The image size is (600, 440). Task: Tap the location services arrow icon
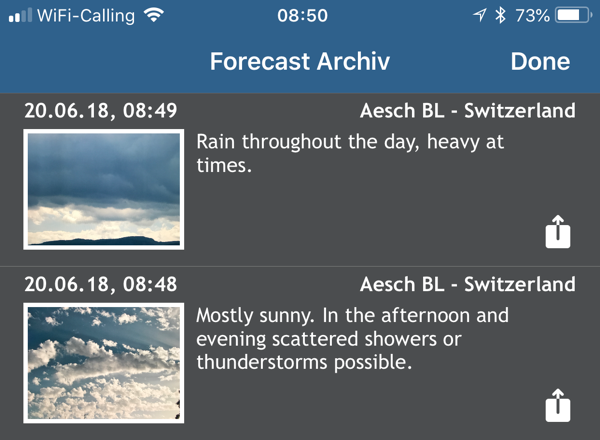(479, 15)
